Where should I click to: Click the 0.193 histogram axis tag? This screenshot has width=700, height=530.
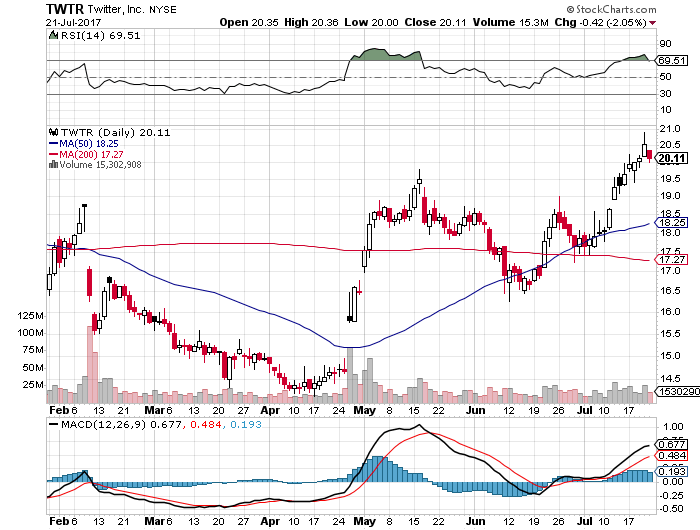pos(671,472)
